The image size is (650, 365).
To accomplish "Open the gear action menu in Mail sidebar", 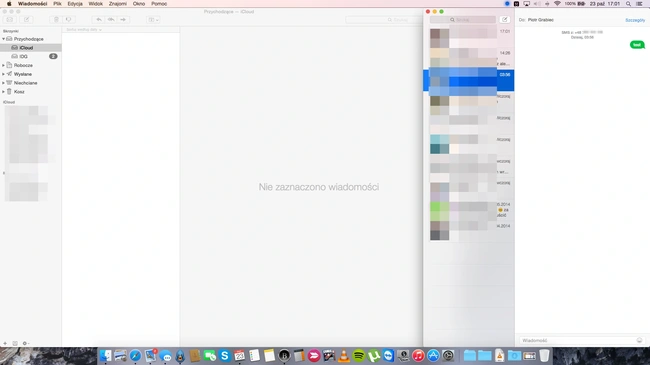I will coord(25,343).
